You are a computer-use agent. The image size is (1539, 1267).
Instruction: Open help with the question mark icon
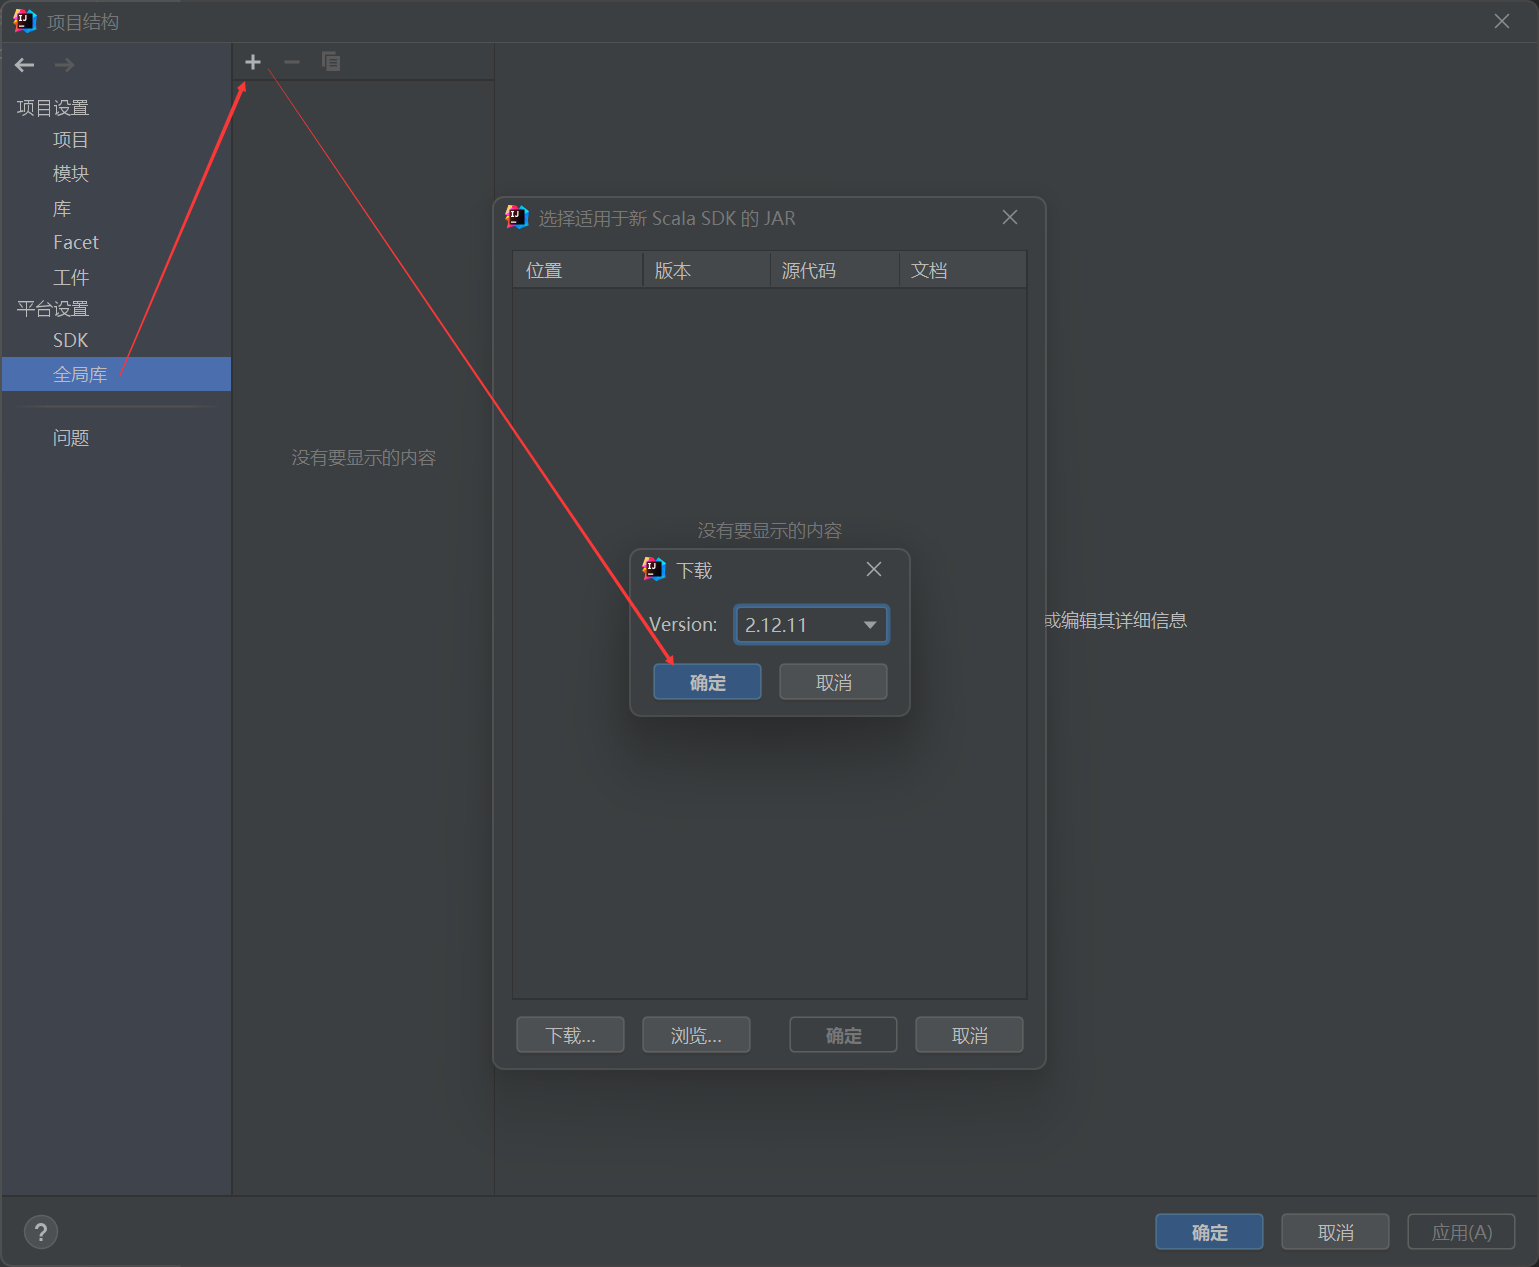tap(41, 1232)
